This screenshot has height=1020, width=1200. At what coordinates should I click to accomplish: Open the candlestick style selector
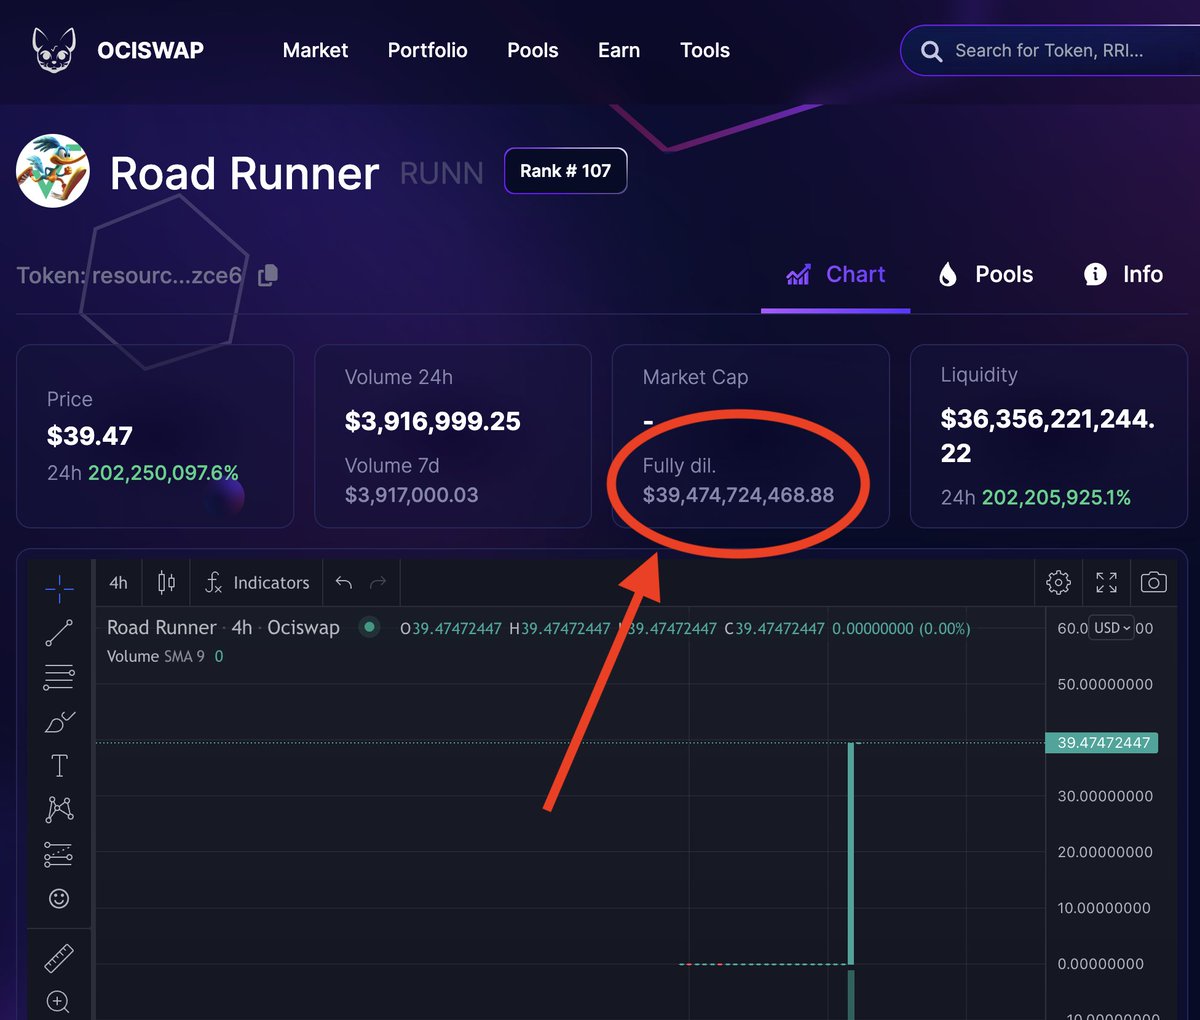[x=166, y=582]
